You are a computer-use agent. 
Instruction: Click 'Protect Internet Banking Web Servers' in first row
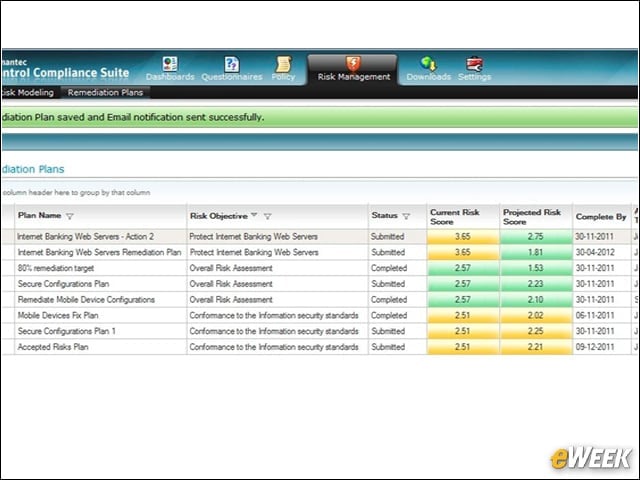253,236
